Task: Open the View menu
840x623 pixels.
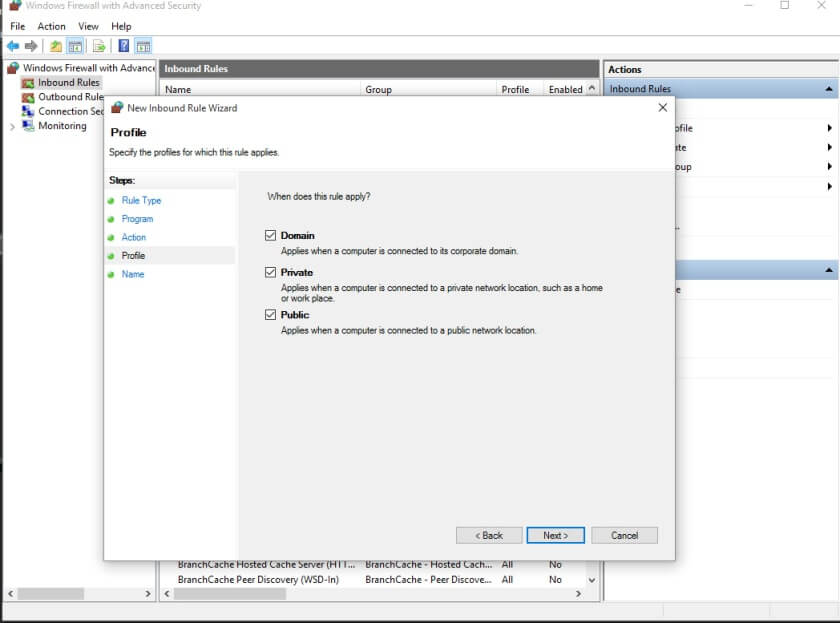Action: 88,26
